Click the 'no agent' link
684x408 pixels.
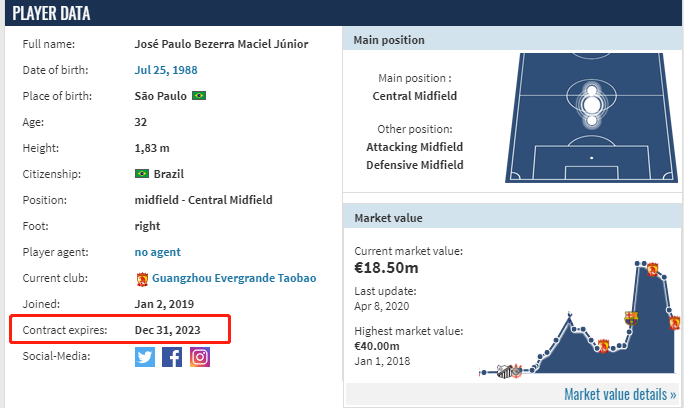pyautogui.click(x=157, y=252)
